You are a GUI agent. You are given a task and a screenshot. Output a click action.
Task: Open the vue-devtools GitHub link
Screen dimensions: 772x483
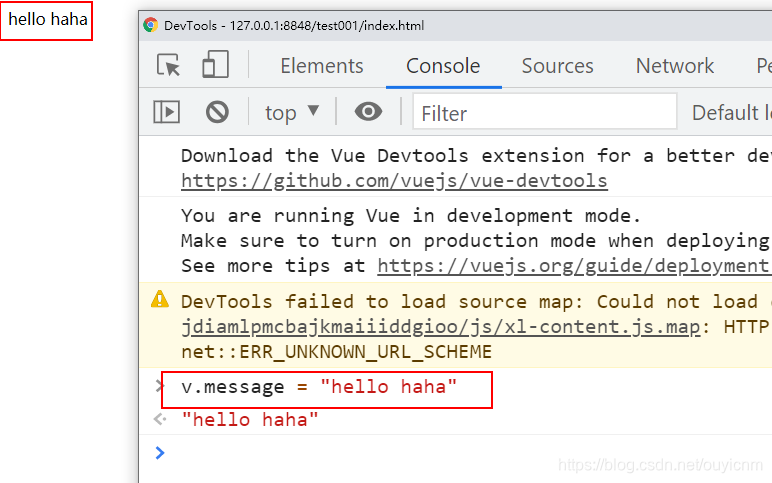click(394, 181)
